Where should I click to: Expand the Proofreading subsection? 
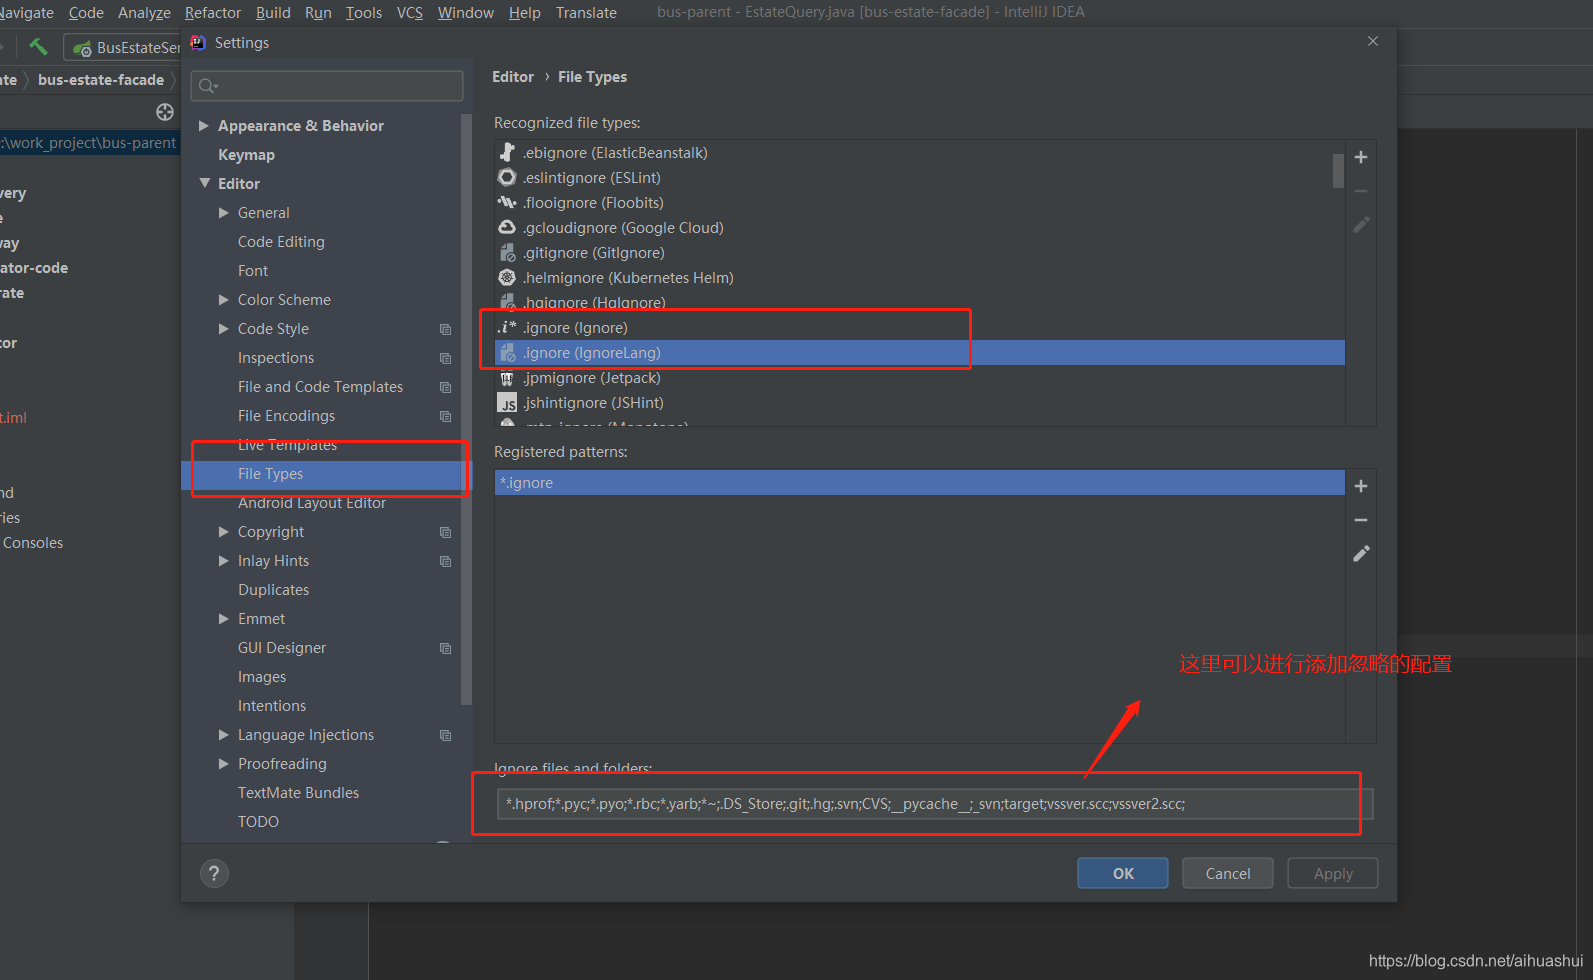[x=224, y=763]
